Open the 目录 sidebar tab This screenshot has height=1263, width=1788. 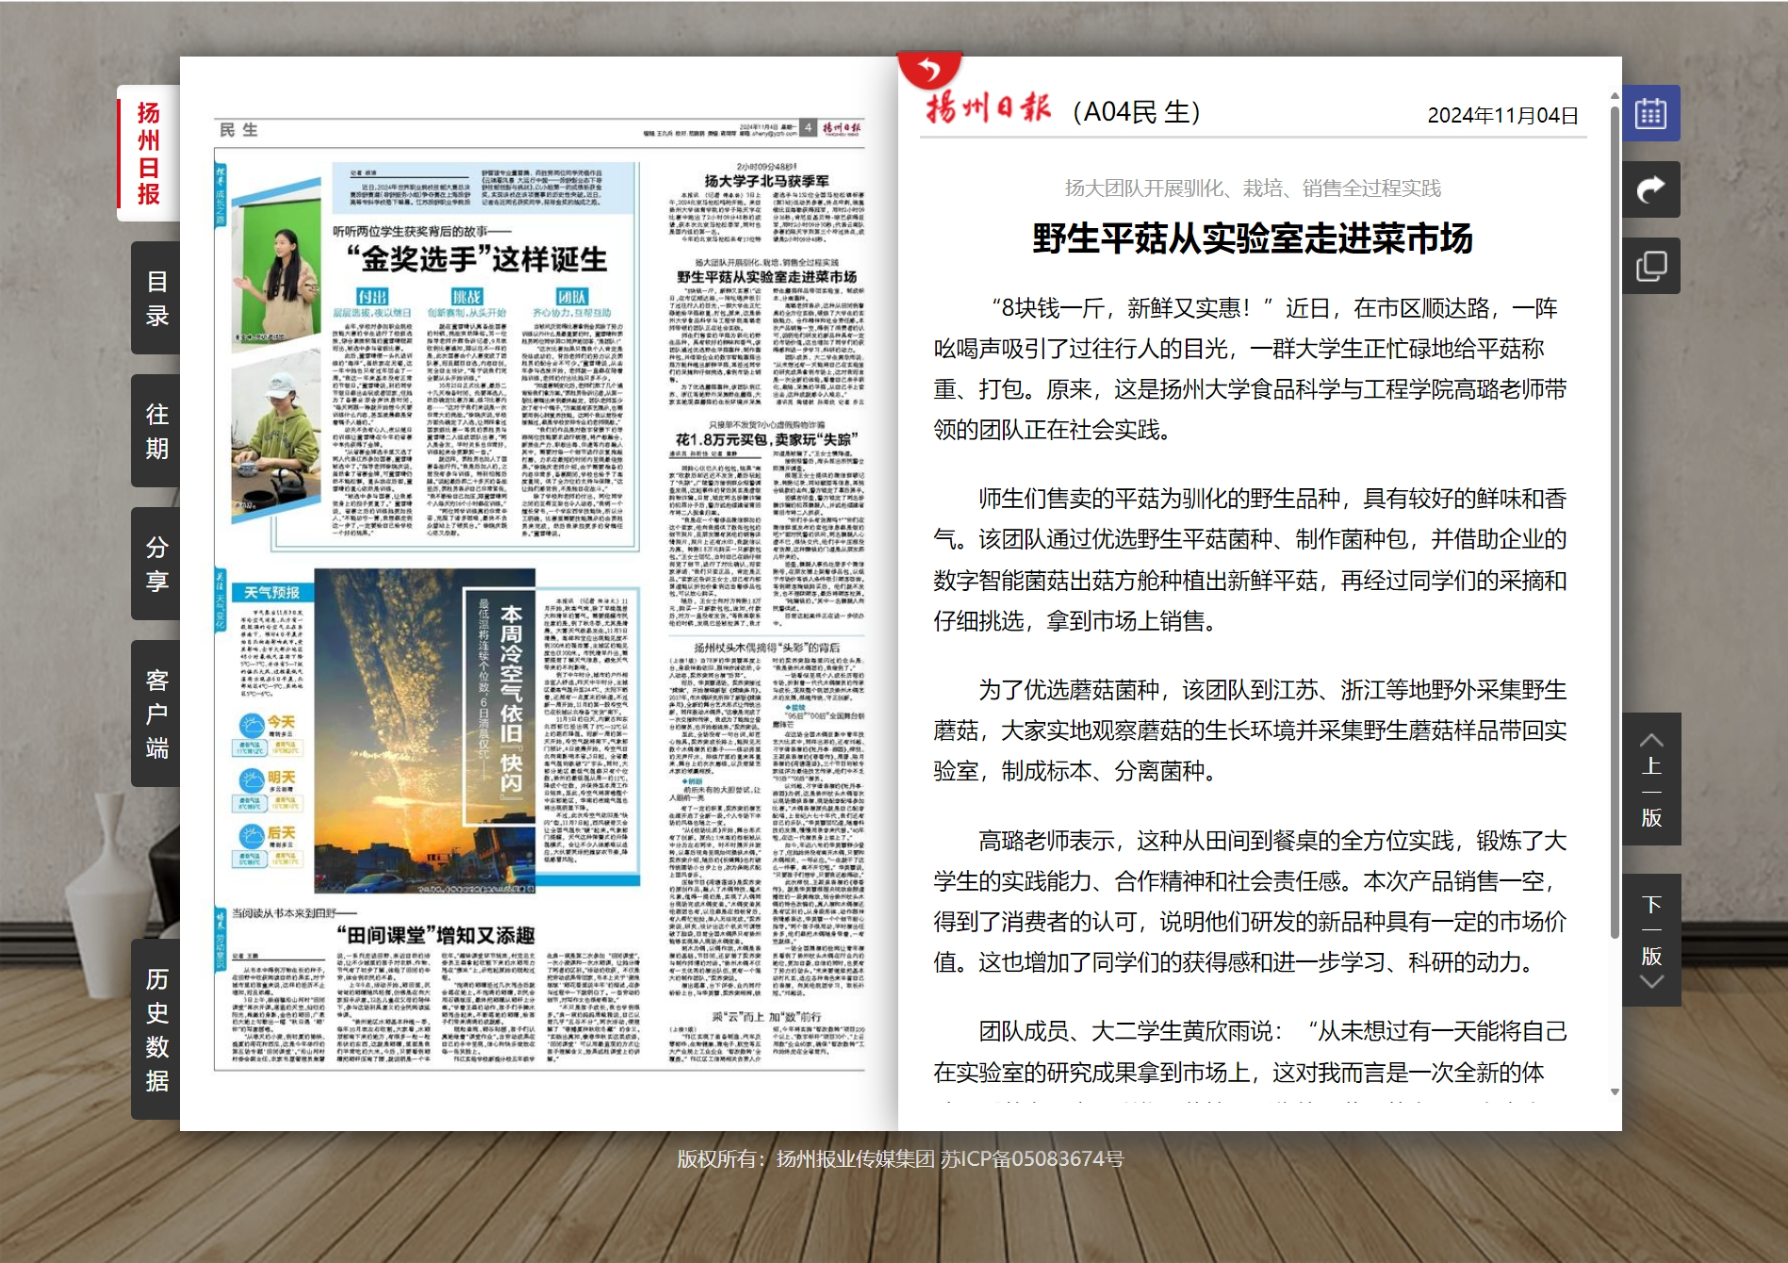(156, 298)
